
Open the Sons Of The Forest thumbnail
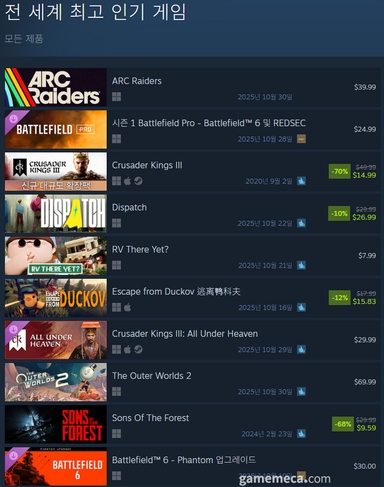[x=56, y=424]
